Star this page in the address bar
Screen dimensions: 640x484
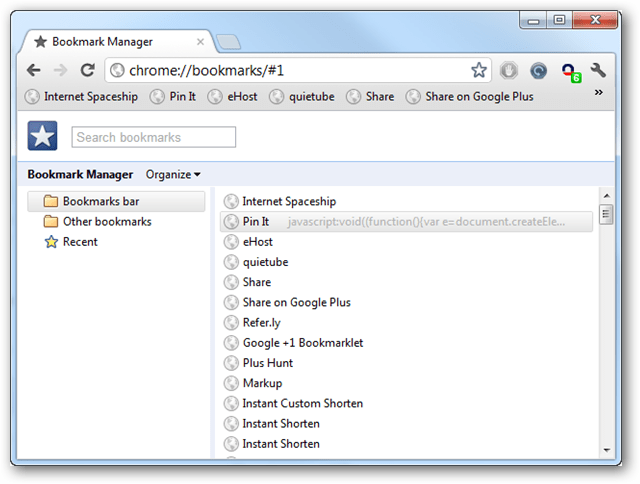(x=479, y=70)
